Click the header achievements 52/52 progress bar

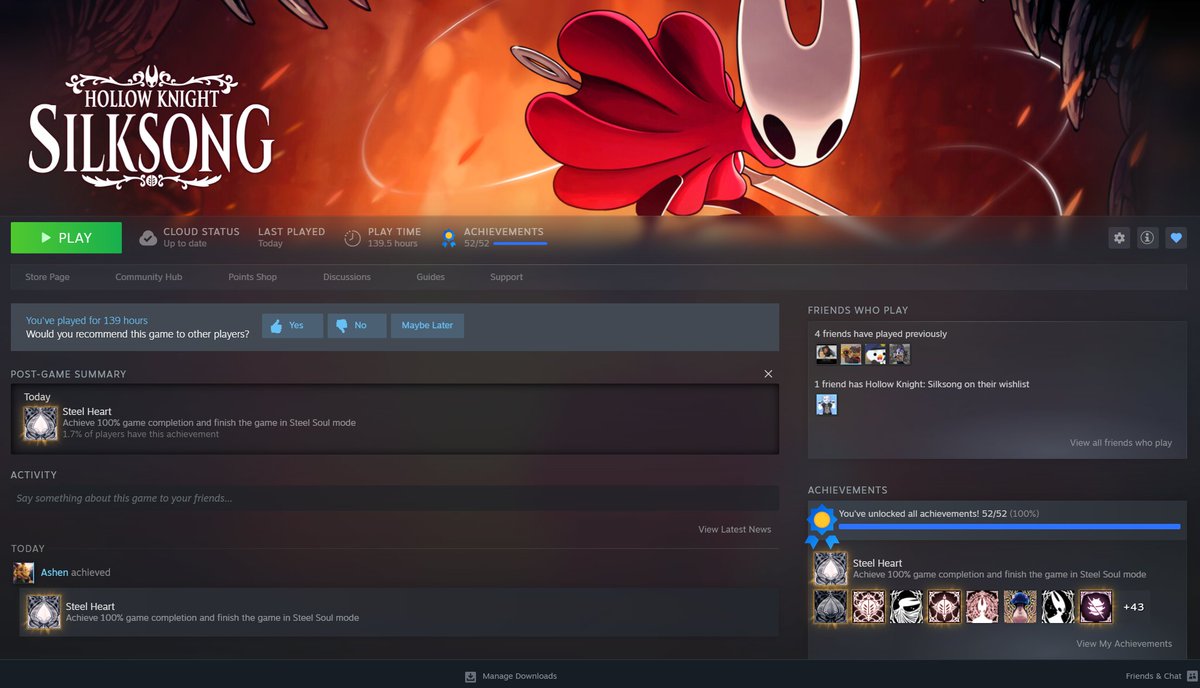[520, 243]
